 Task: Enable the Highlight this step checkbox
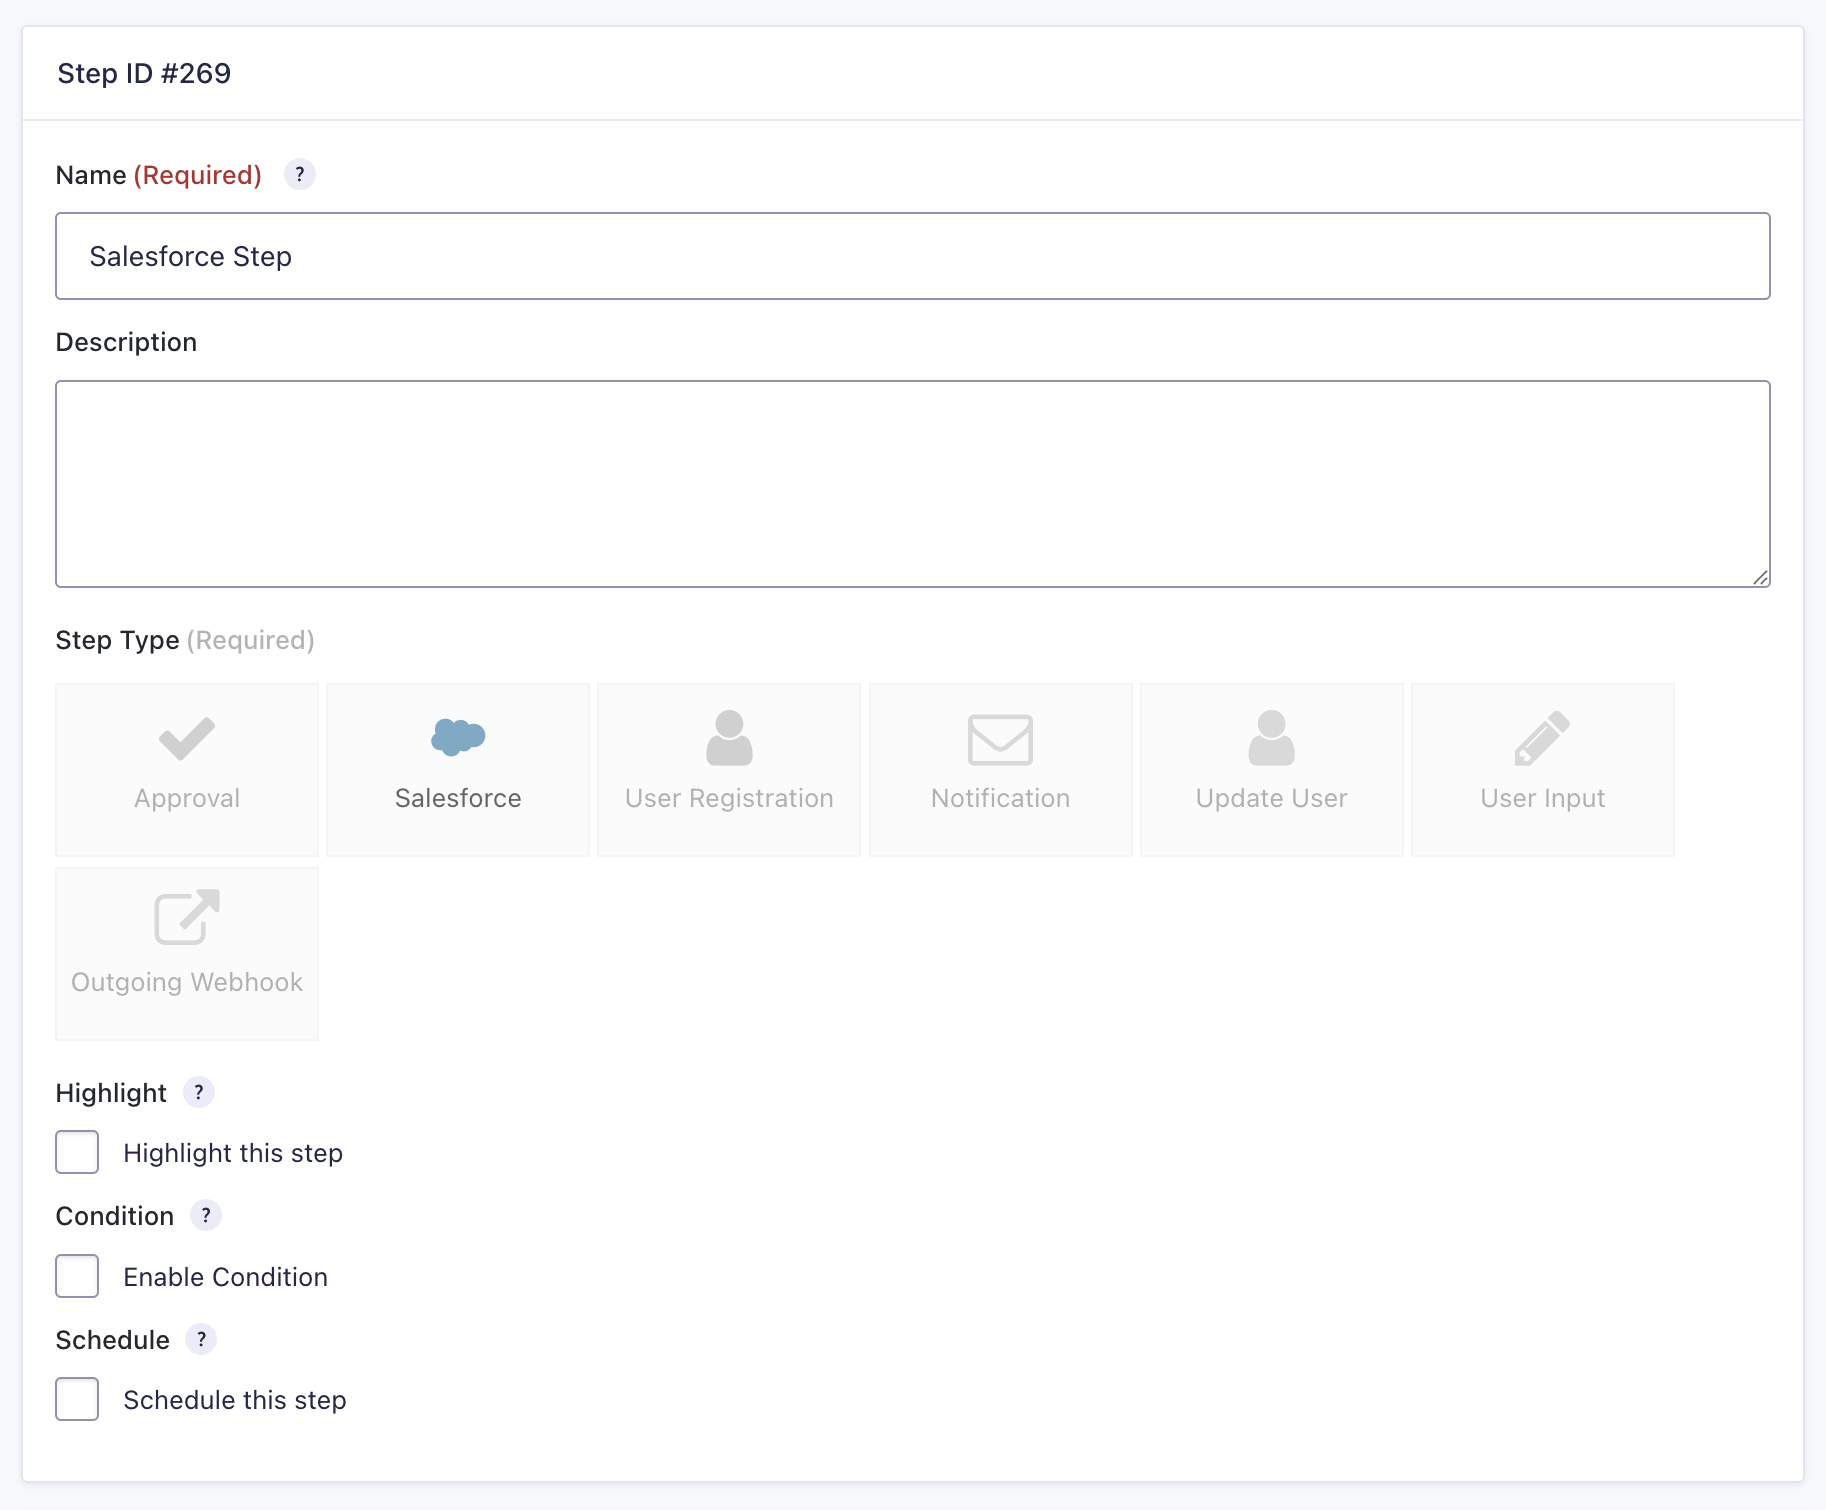click(77, 1152)
